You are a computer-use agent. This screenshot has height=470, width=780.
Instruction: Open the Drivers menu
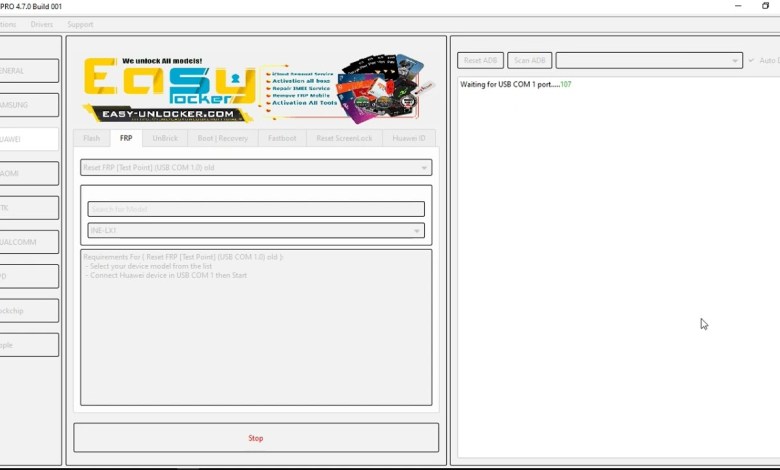42,24
